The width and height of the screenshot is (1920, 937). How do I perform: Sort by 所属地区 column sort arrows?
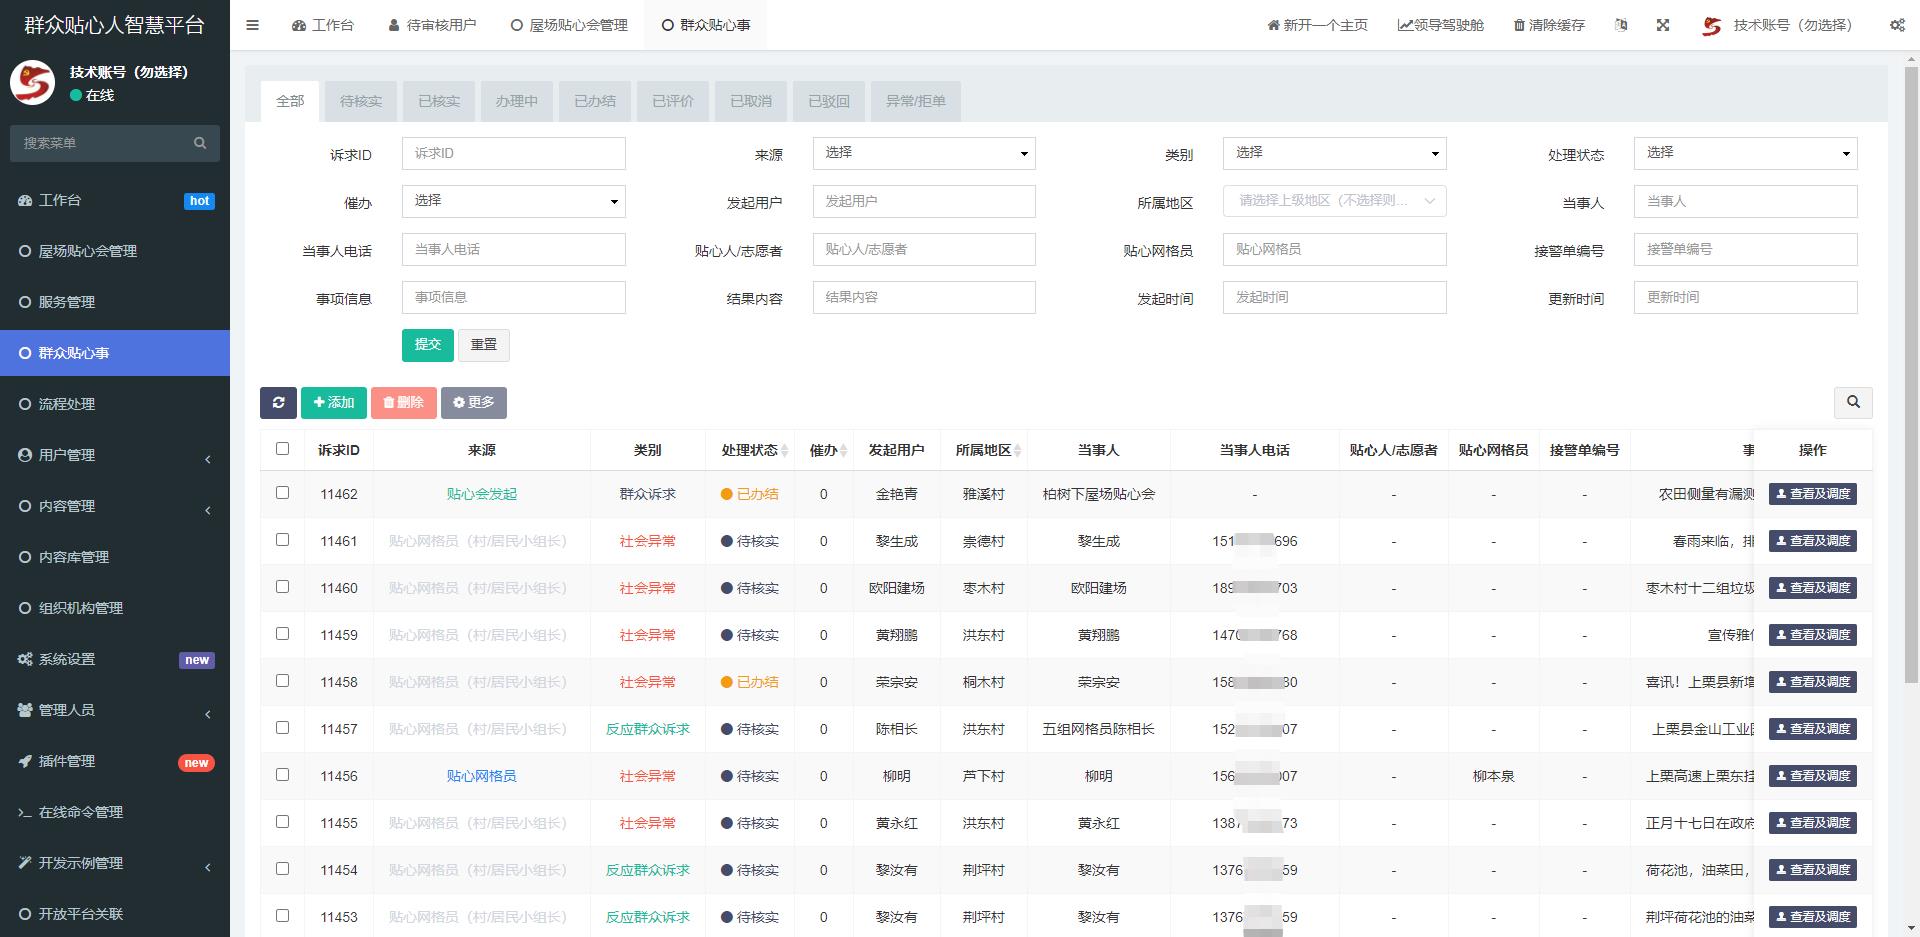[1018, 451]
